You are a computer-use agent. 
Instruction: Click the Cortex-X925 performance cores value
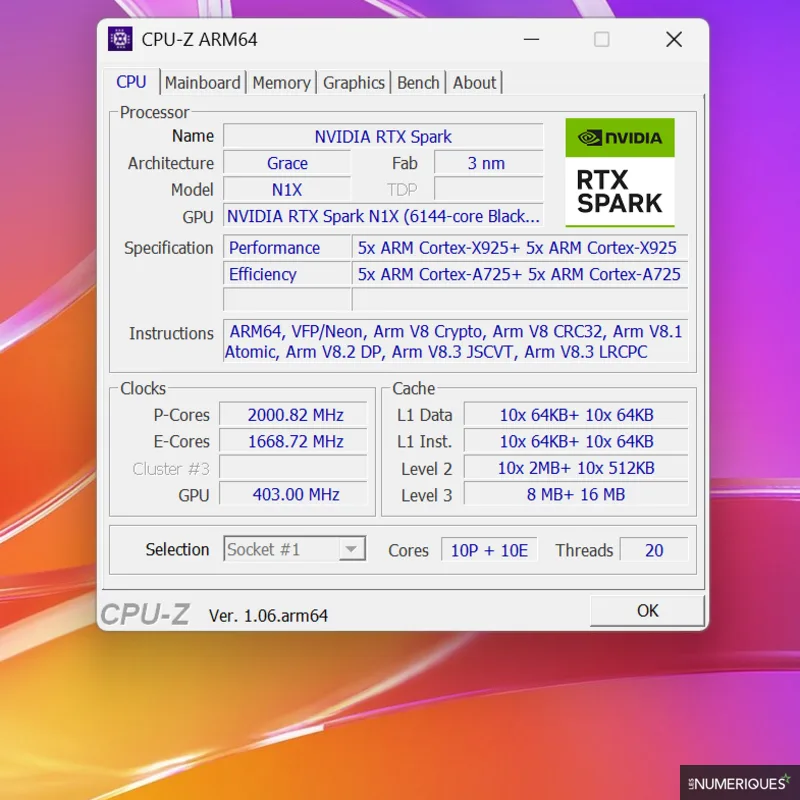[520, 248]
